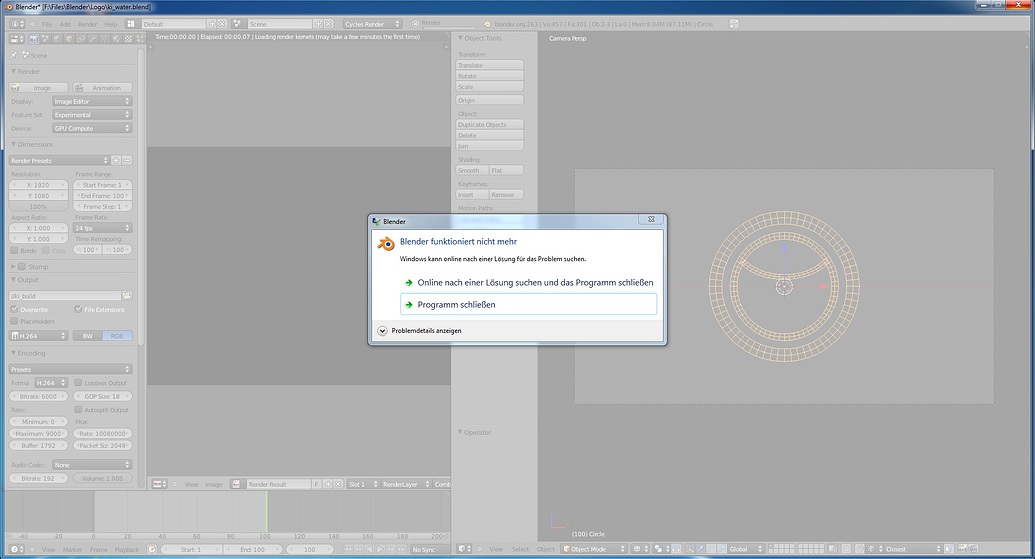Open the Object Mode dropdown
Screen dimensions: 1035x559
point(593,549)
